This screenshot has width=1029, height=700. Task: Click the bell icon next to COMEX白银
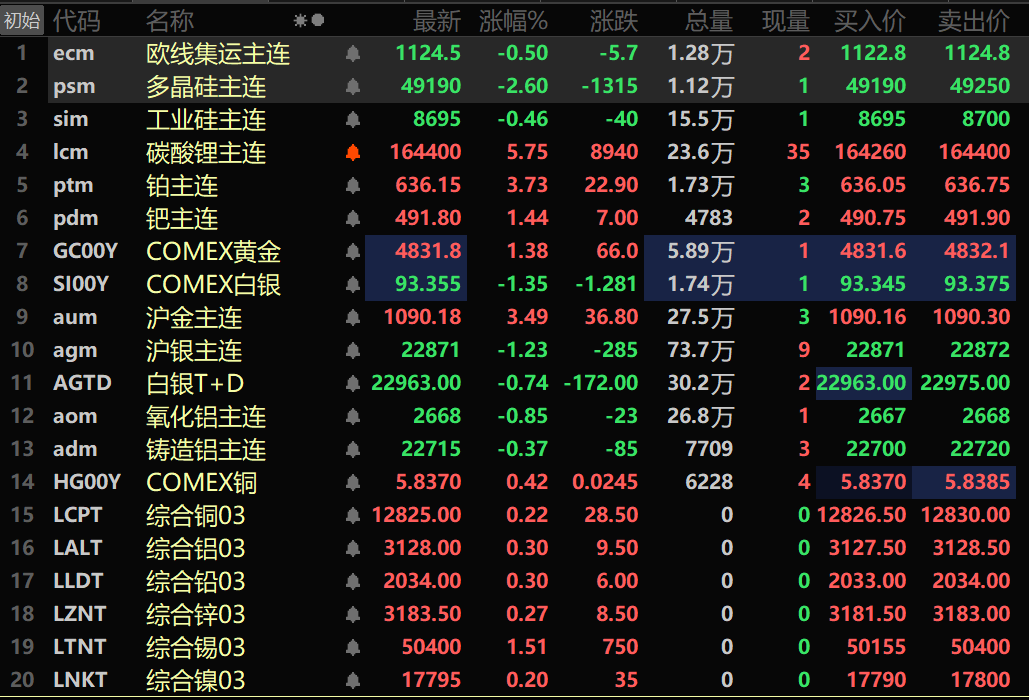352,285
